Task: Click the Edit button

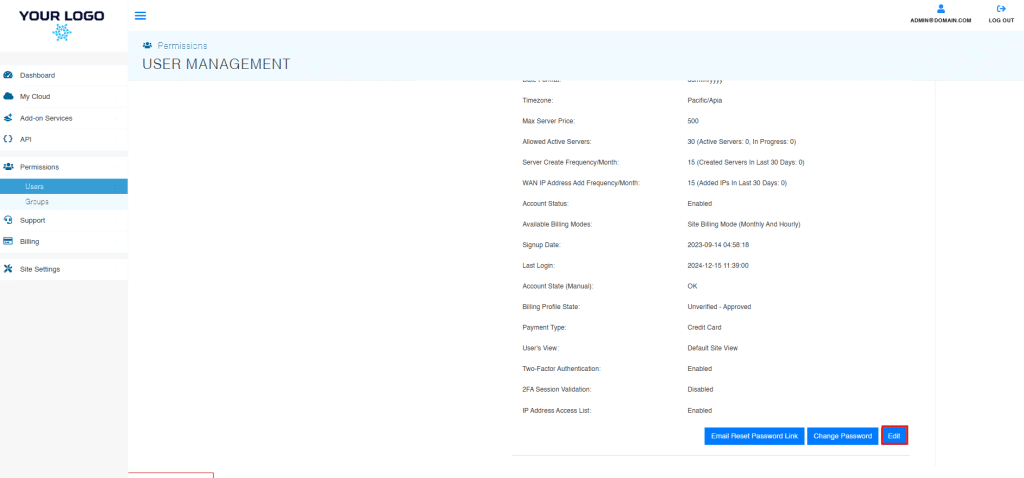Action: pos(894,437)
